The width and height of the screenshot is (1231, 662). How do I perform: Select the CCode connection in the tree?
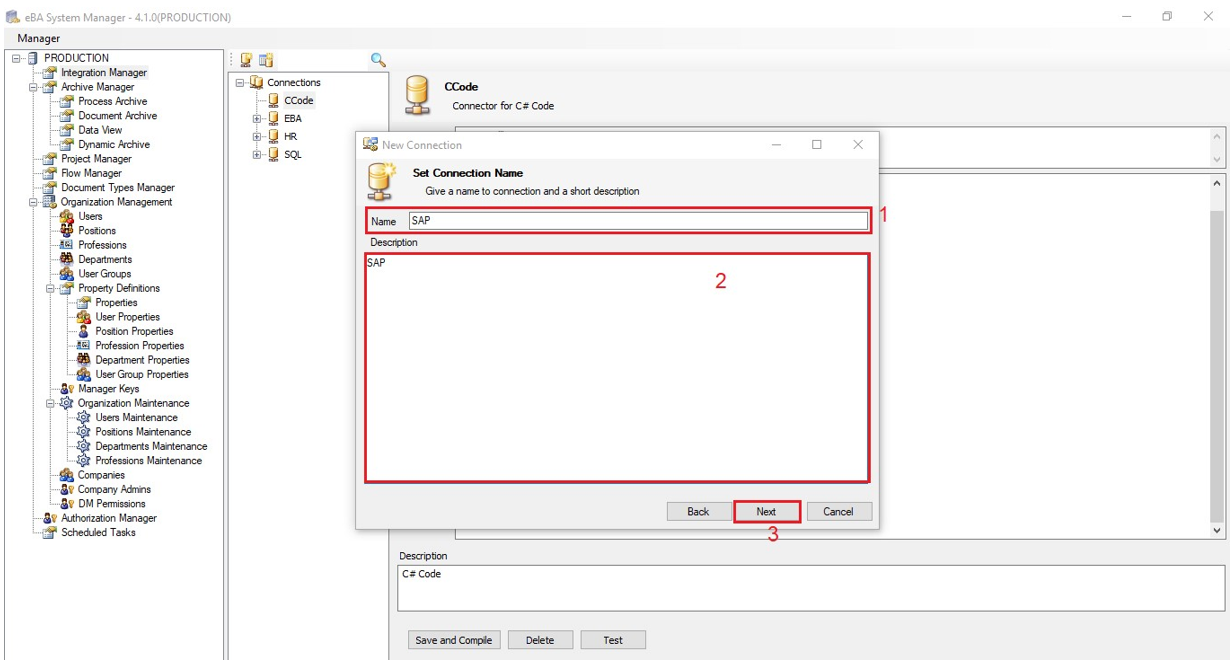(x=298, y=100)
